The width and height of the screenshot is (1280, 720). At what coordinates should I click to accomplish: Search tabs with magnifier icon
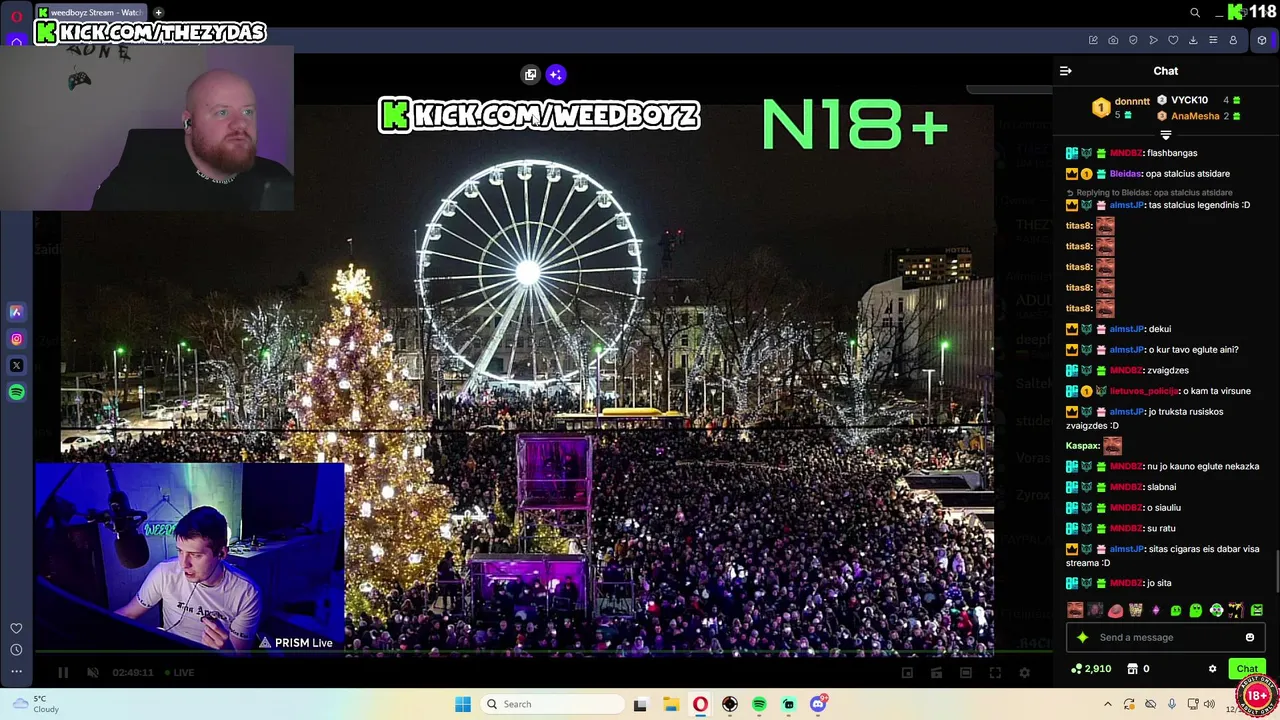click(1195, 12)
